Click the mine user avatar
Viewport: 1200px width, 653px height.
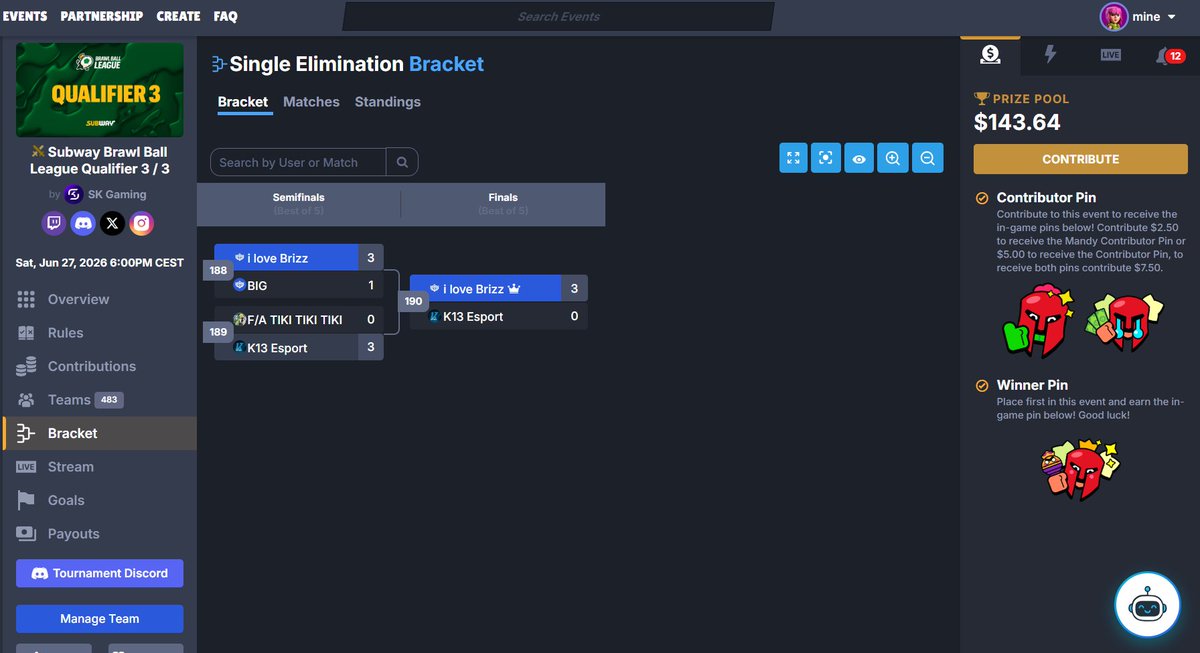coord(1114,17)
